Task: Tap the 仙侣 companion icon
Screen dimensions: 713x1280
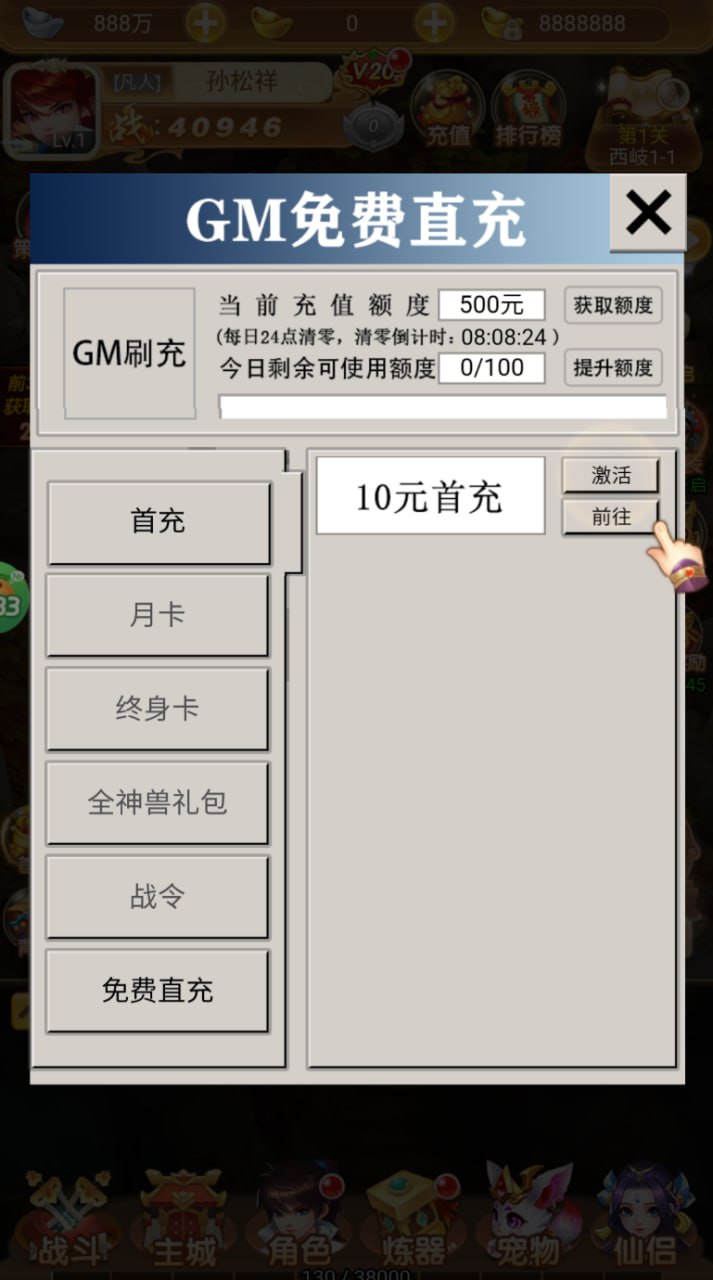Action: point(646,1217)
